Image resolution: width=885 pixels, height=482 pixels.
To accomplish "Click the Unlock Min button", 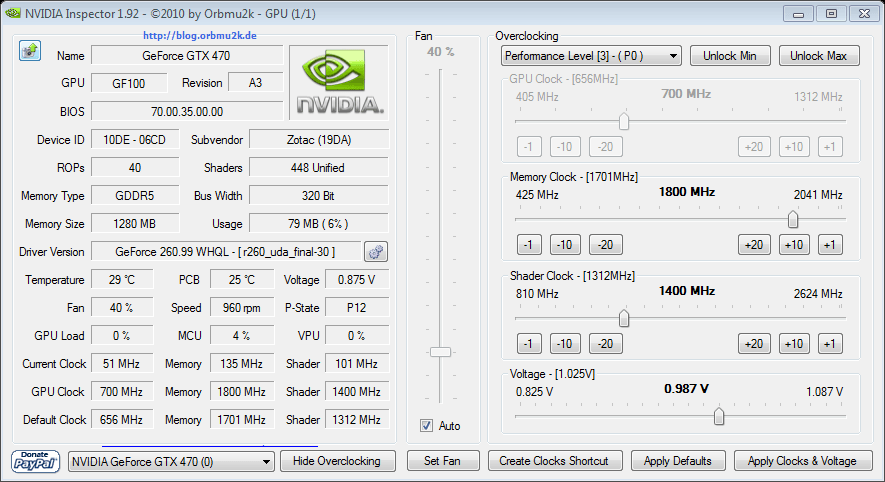I will 730,56.
